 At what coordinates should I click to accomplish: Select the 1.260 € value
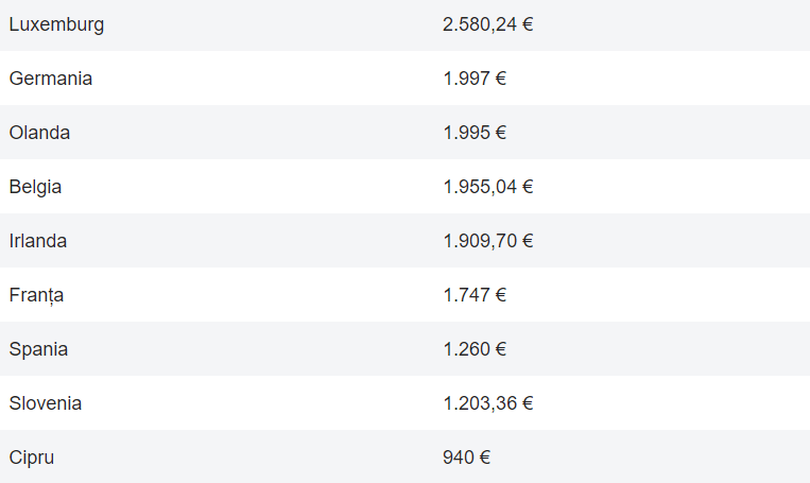(474, 349)
